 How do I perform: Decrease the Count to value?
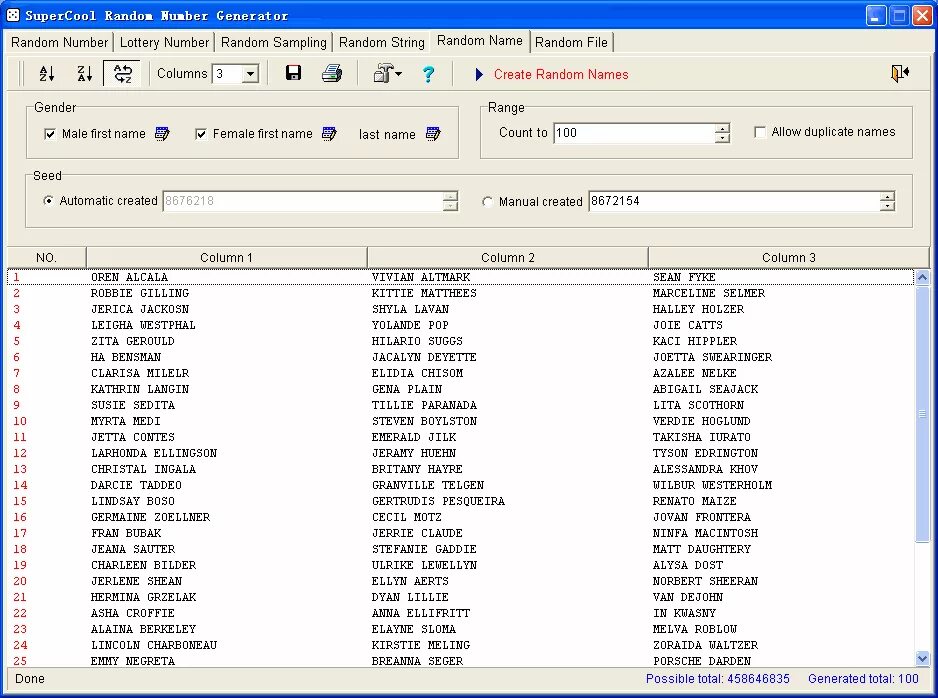tap(722, 138)
